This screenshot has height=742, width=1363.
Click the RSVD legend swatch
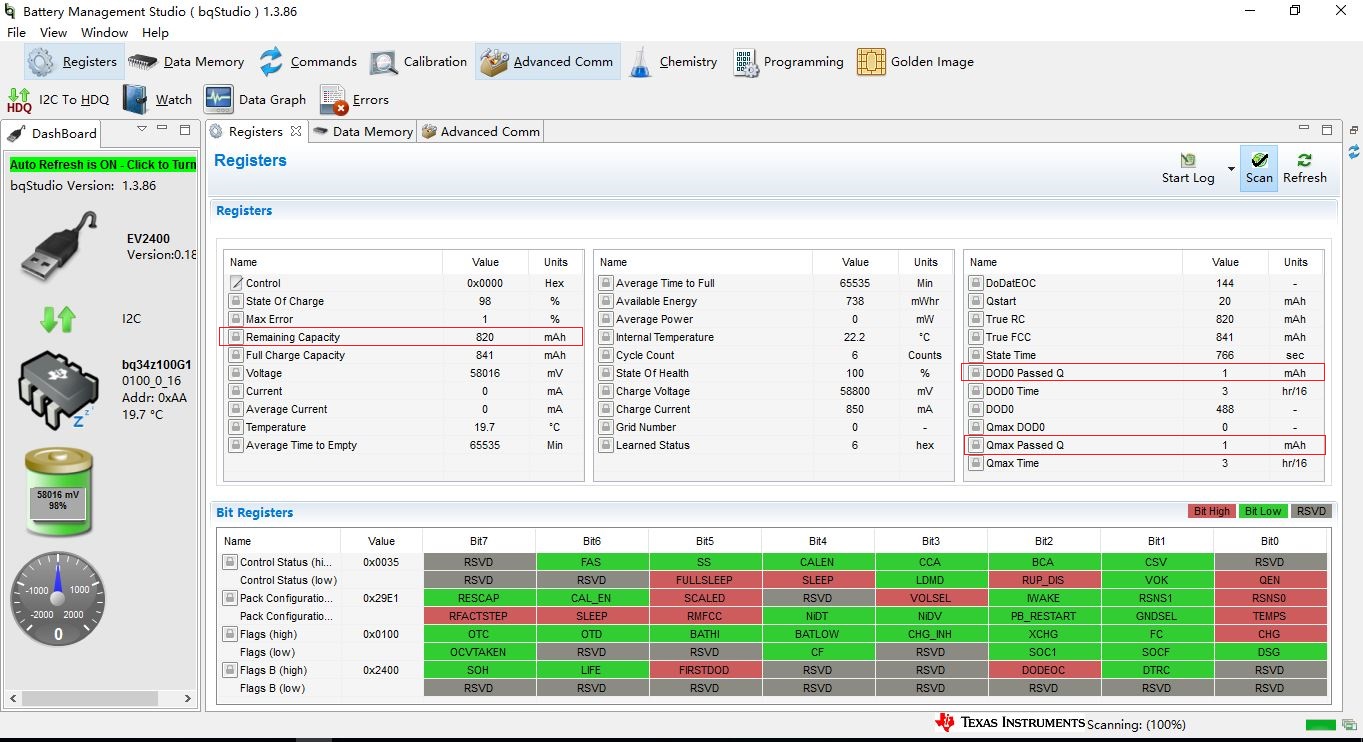[x=1310, y=511]
